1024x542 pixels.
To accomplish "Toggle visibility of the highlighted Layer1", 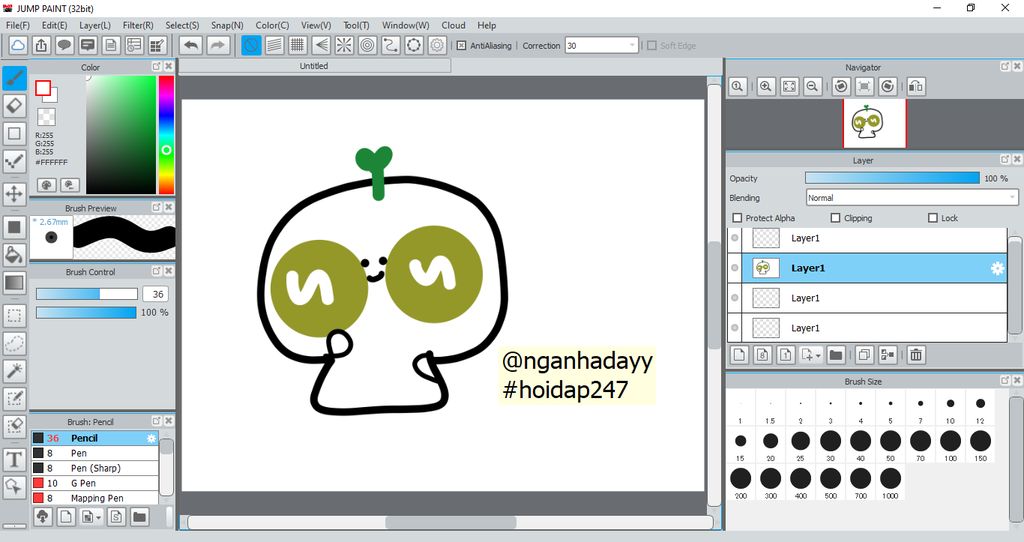I will (x=735, y=268).
